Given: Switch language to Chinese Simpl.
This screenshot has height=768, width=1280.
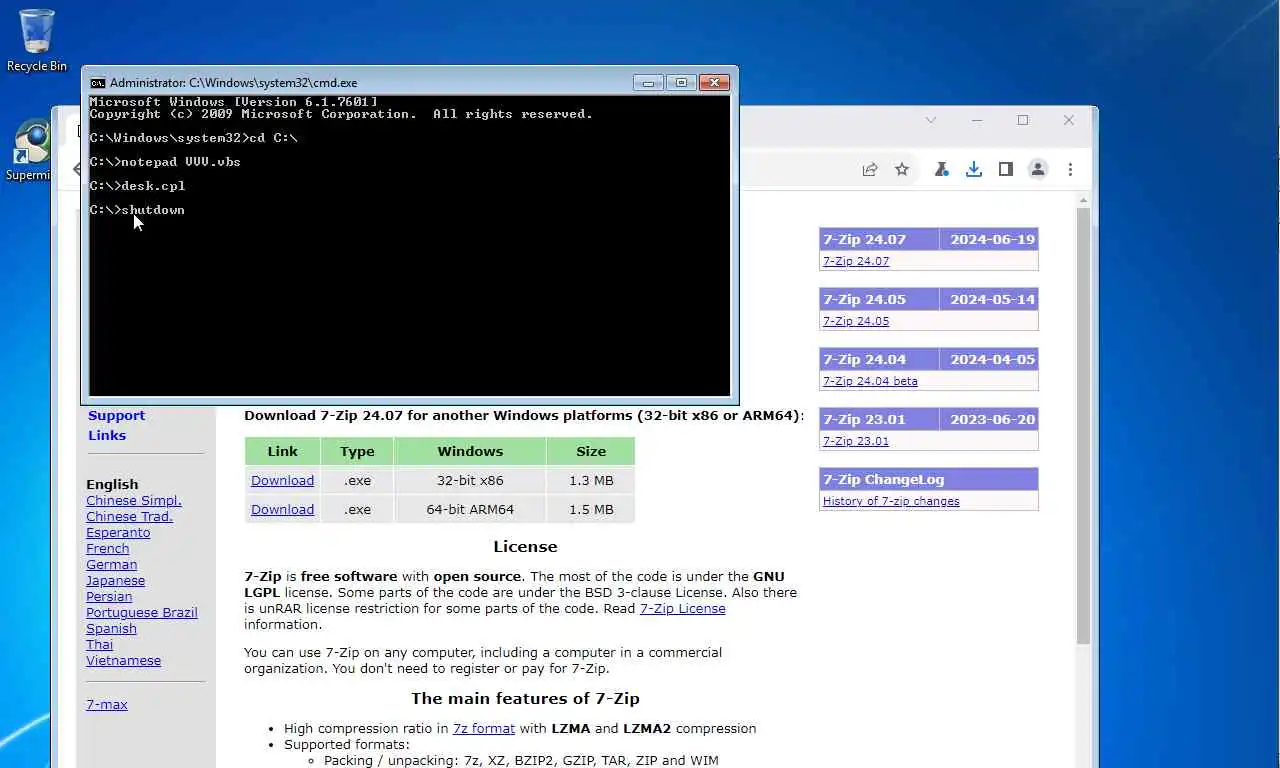Looking at the screenshot, I should (x=134, y=500).
